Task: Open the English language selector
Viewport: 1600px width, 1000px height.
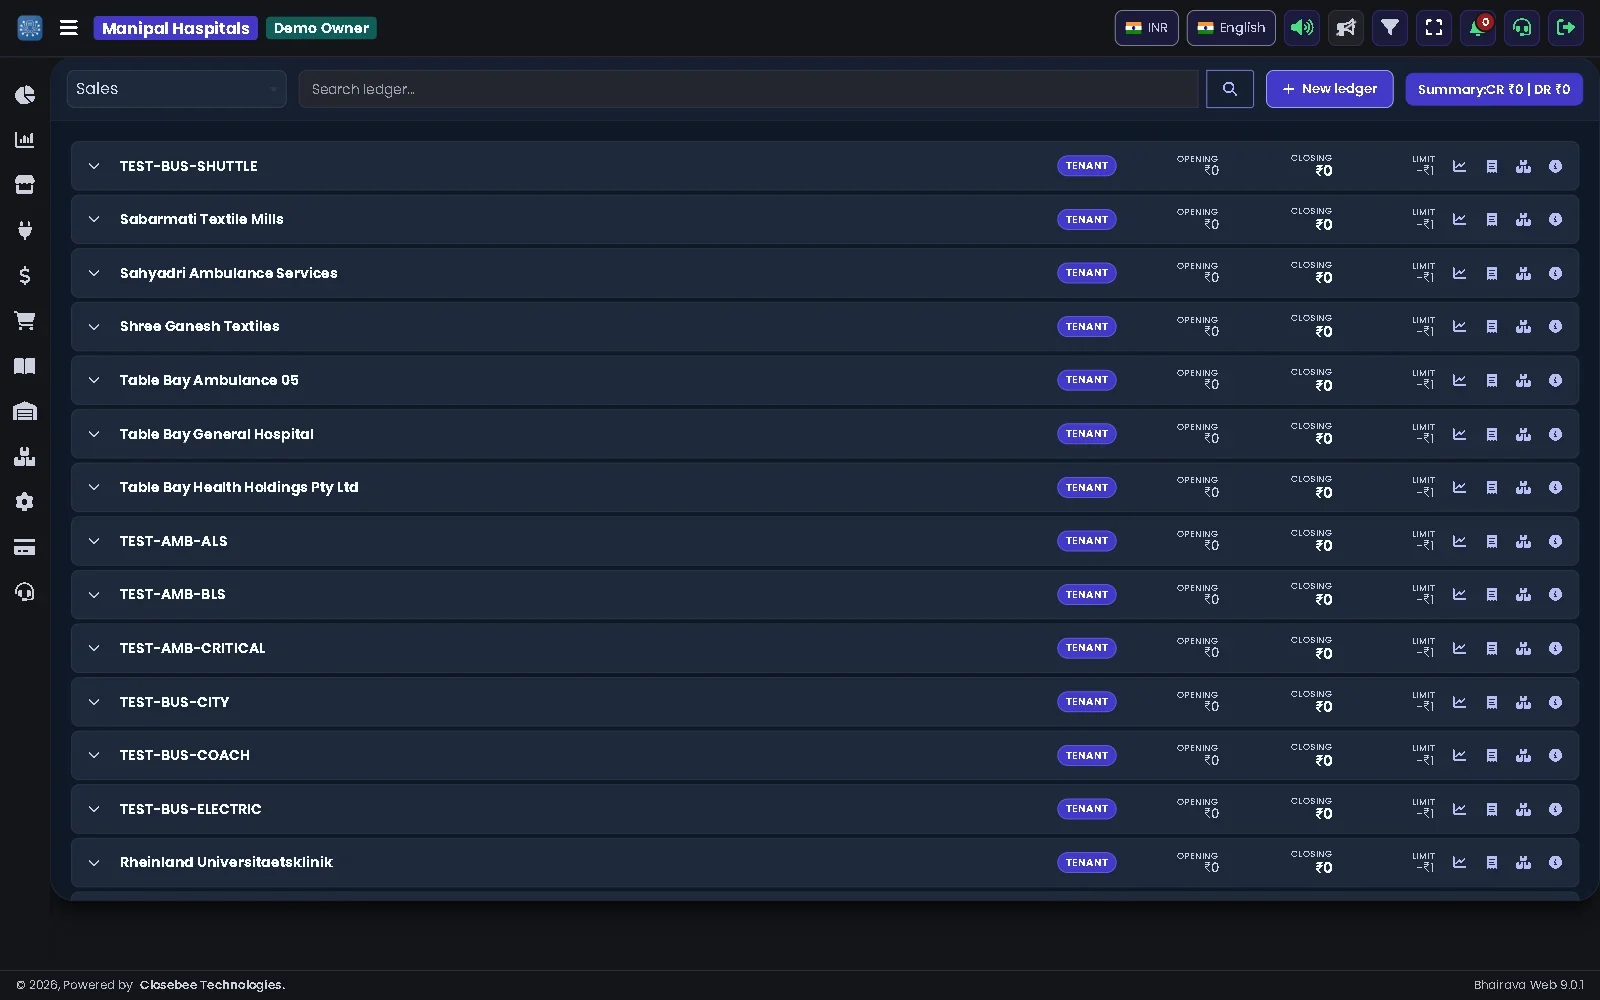Action: point(1231,28)
